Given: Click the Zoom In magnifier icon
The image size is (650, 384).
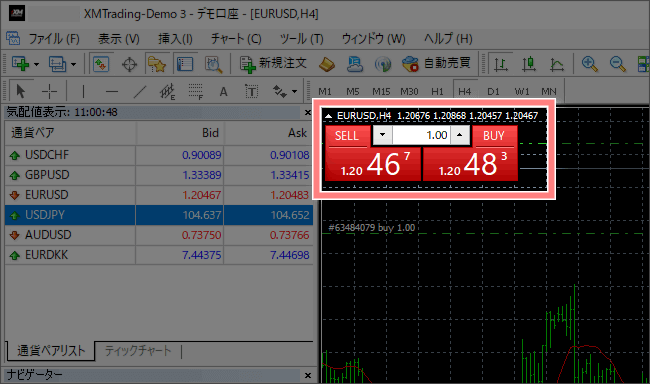Looking at the screenshot, I should (589, 64).
